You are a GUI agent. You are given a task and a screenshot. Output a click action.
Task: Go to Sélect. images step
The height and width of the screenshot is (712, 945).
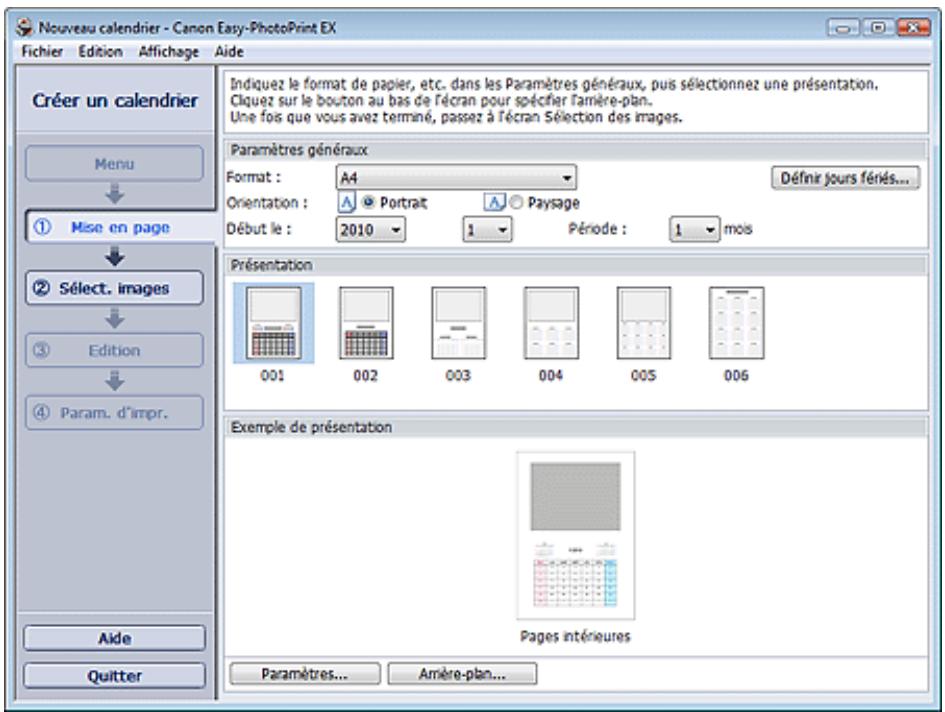[115, 288]
